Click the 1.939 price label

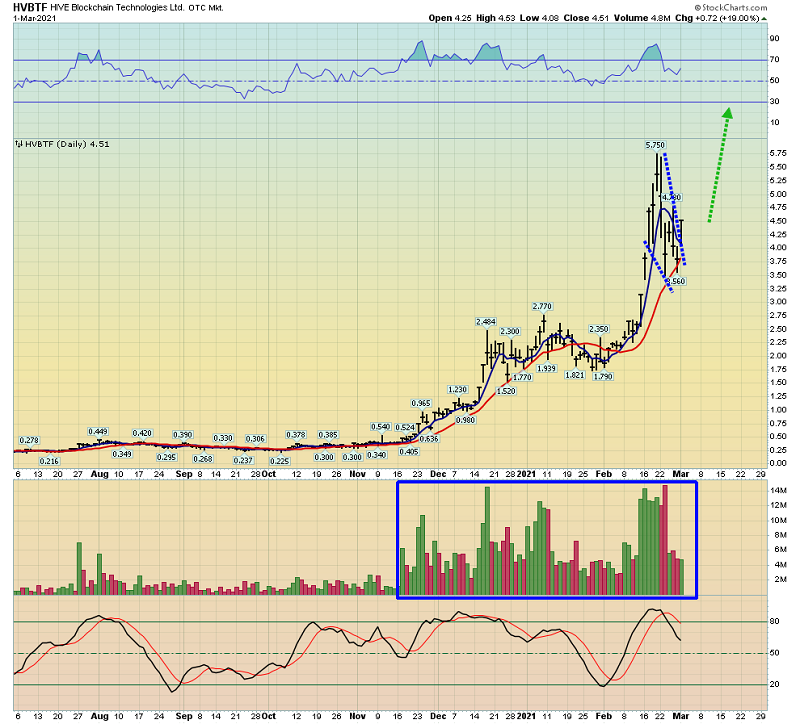pos(546,368)
